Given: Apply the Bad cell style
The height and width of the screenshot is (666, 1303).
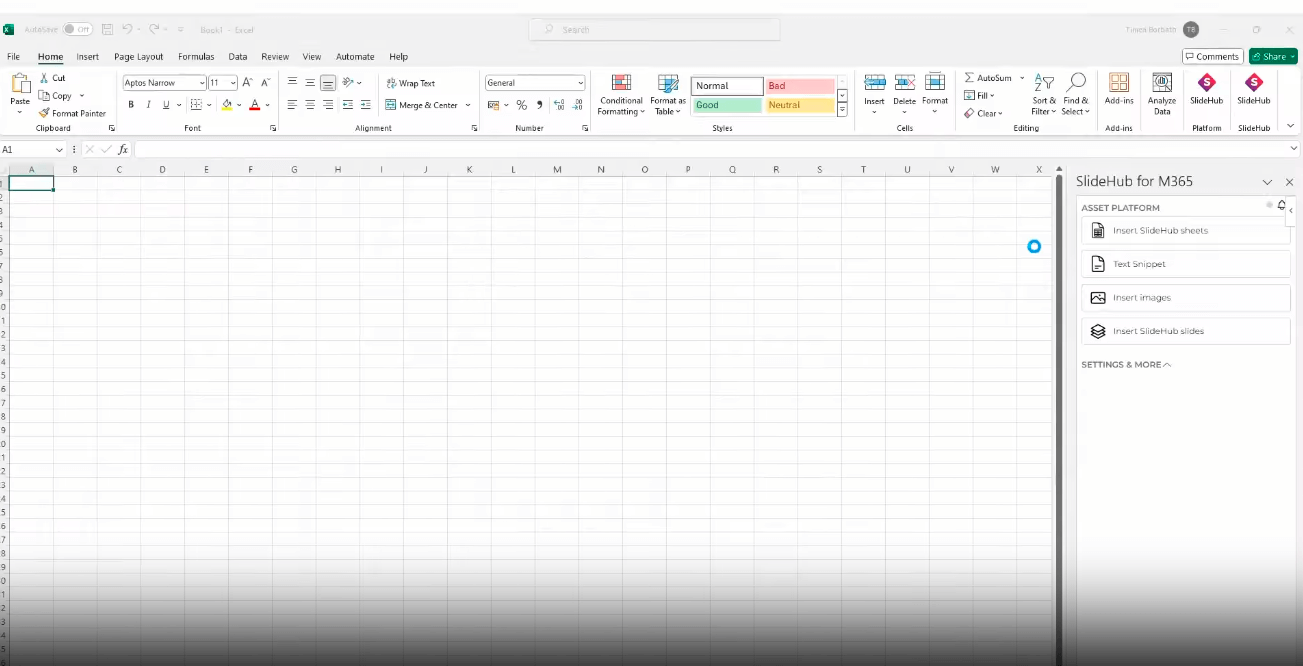Looking at the screenshot, I should [799, 86].
